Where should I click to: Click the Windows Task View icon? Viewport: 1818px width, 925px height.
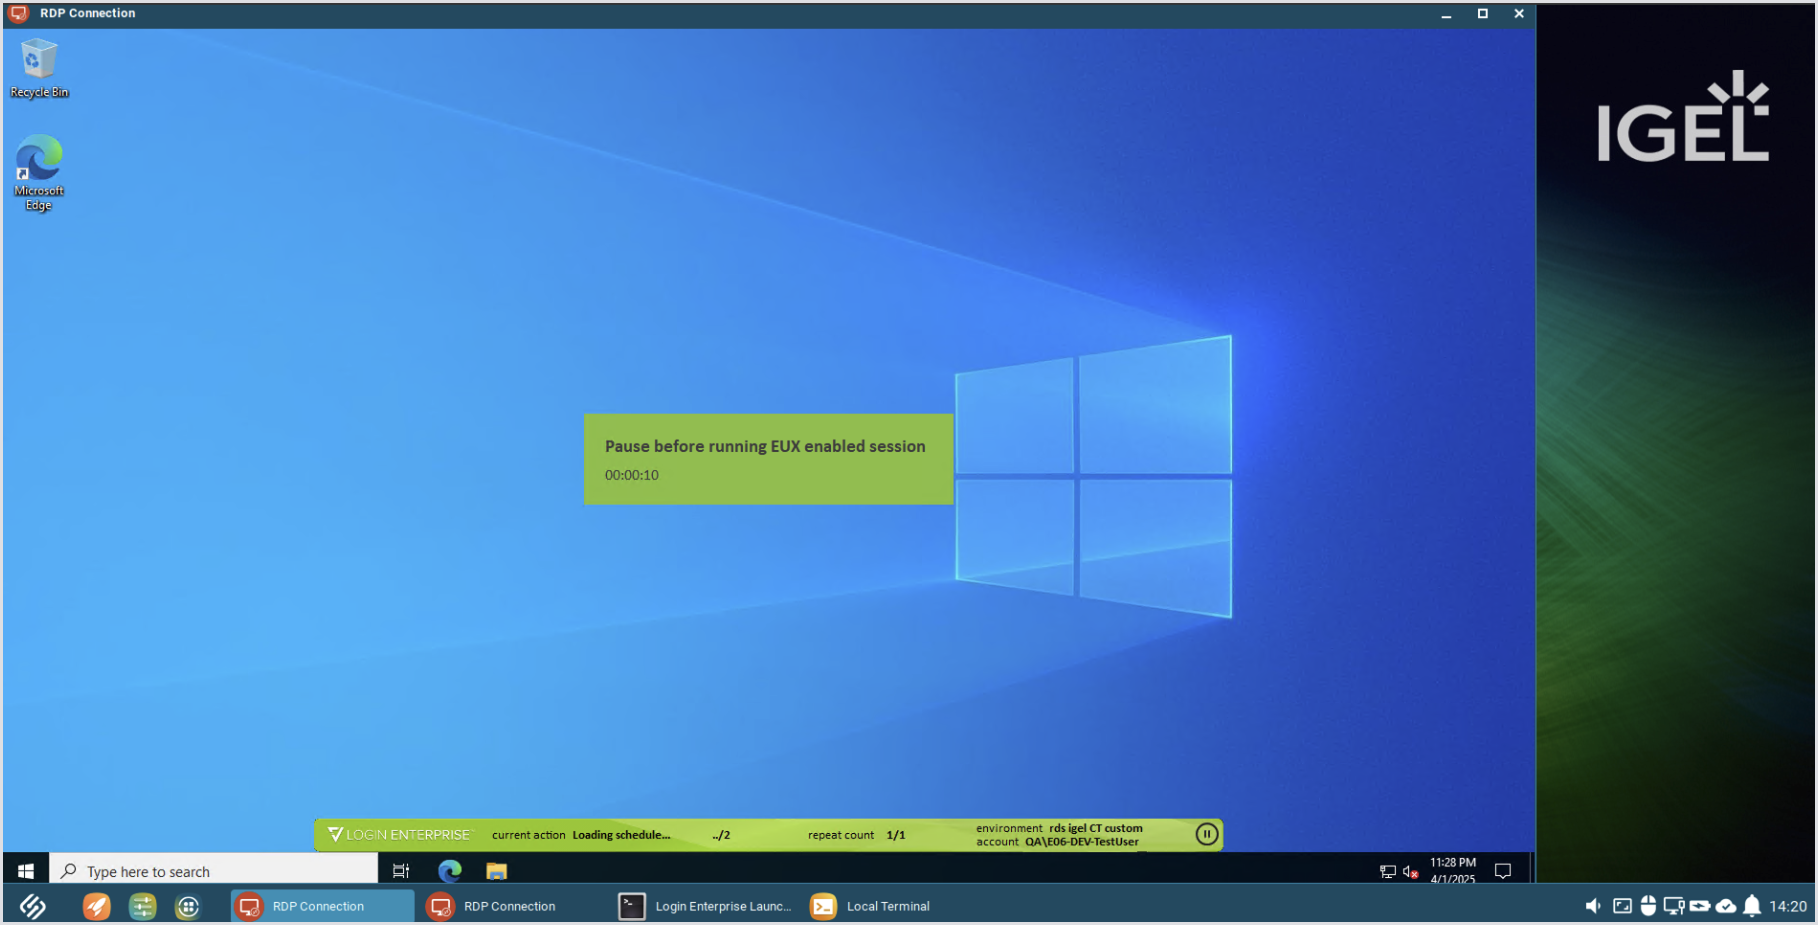[x=401, y=871]
